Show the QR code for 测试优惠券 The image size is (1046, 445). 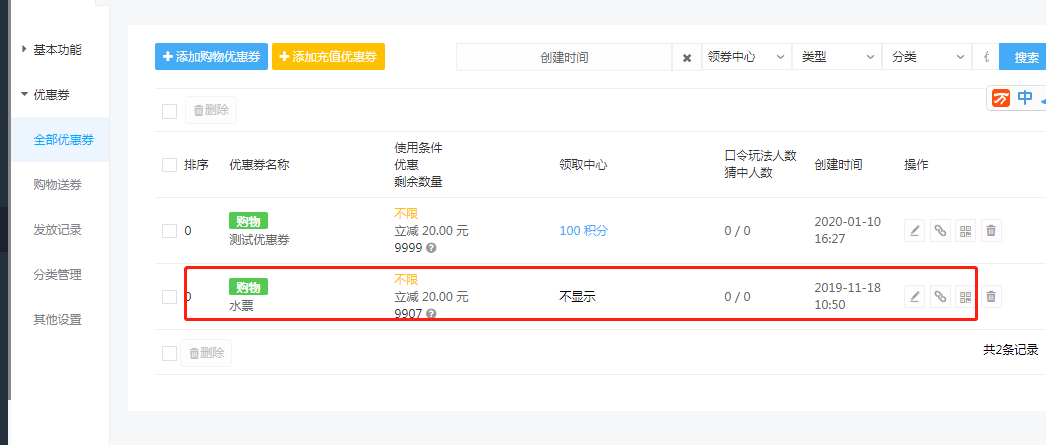tap(965, 231)
